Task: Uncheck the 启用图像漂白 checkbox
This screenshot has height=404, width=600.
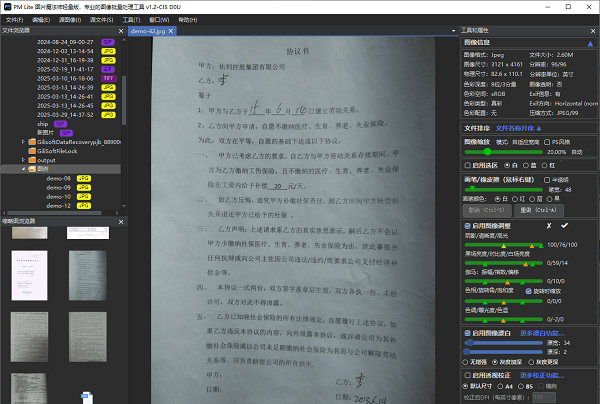Action: click(468, 332)
